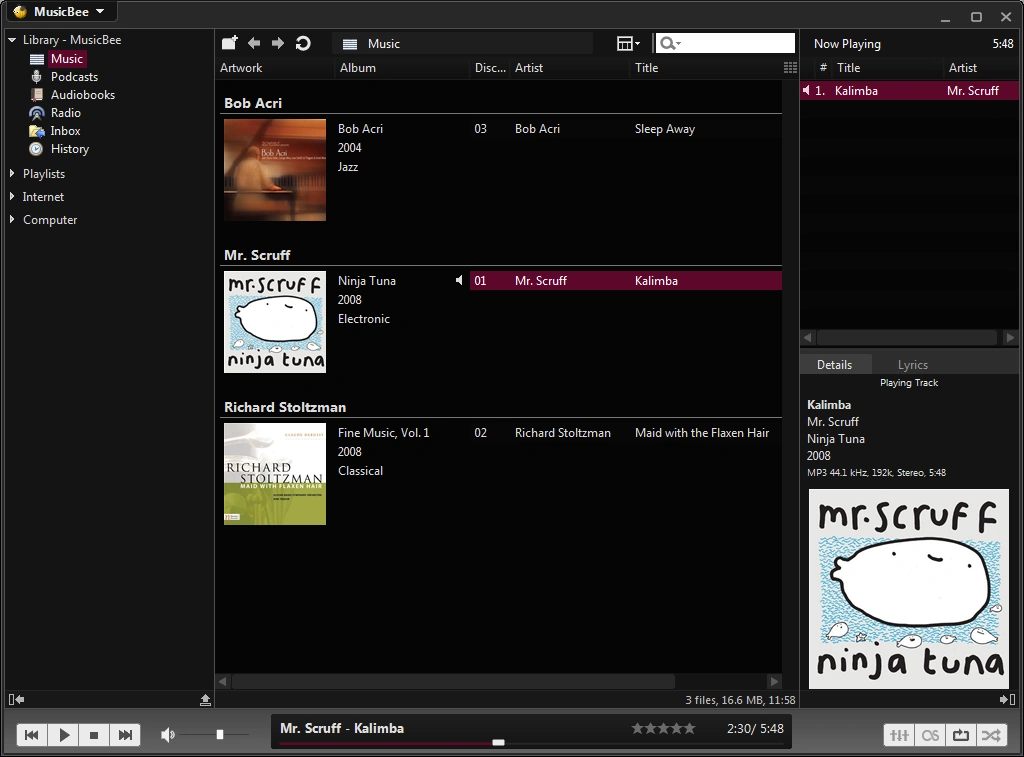Open the MusicBee main menu
Image resolution: width=1024 pixels, height=757 pixels.
pyautogui.click(x=60, y=11)
